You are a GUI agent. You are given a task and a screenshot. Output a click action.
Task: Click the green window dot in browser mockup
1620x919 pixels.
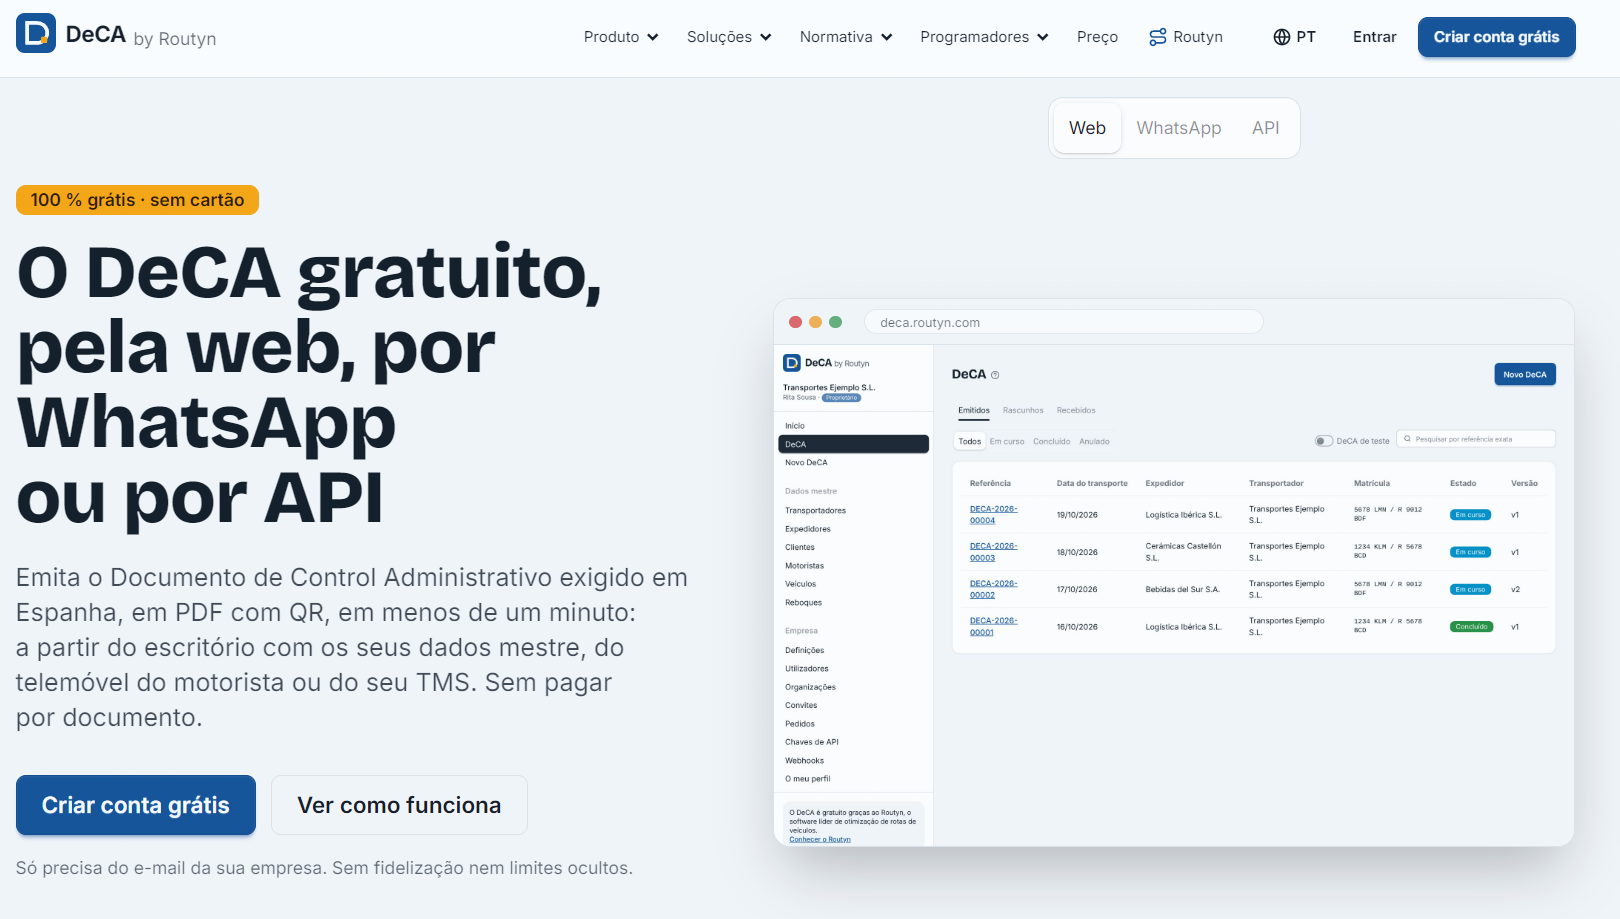[x=835, y=322]
